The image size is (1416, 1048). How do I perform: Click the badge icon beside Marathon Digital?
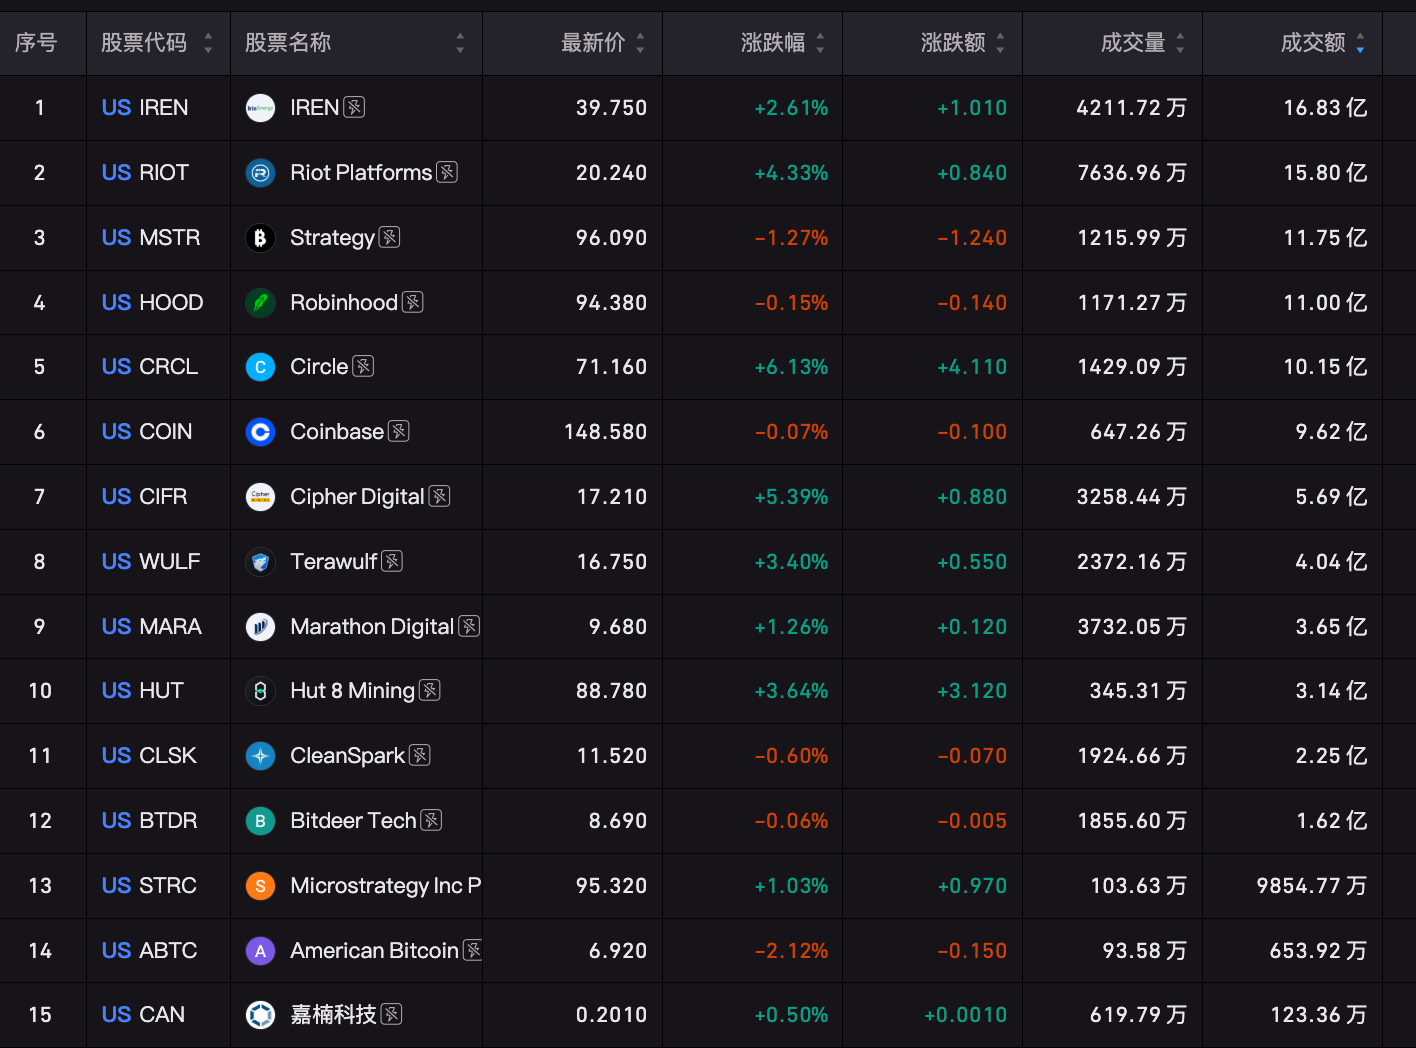coord(469,626)
